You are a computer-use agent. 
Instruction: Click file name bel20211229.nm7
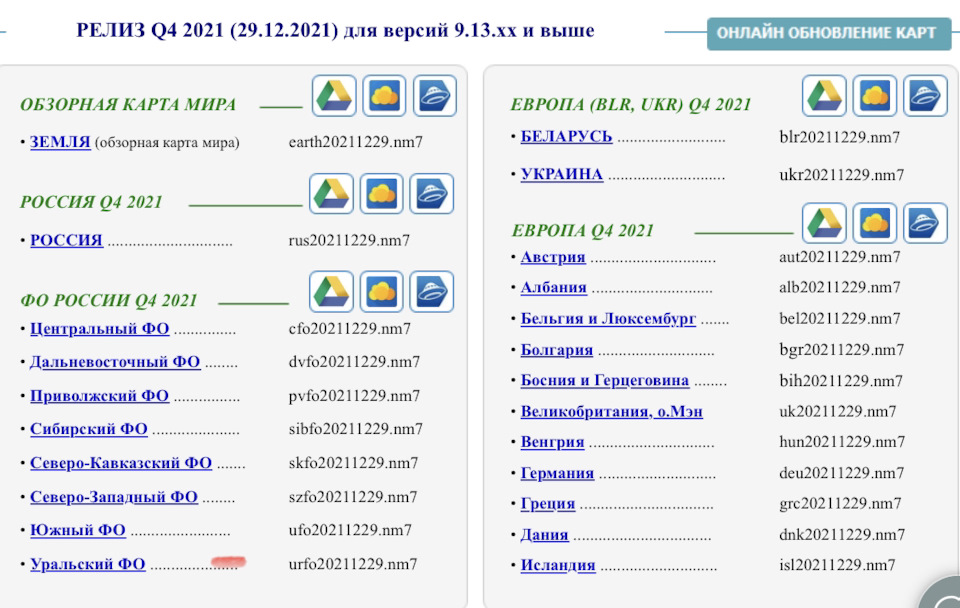pyautogui.click(x=839, y=318)
